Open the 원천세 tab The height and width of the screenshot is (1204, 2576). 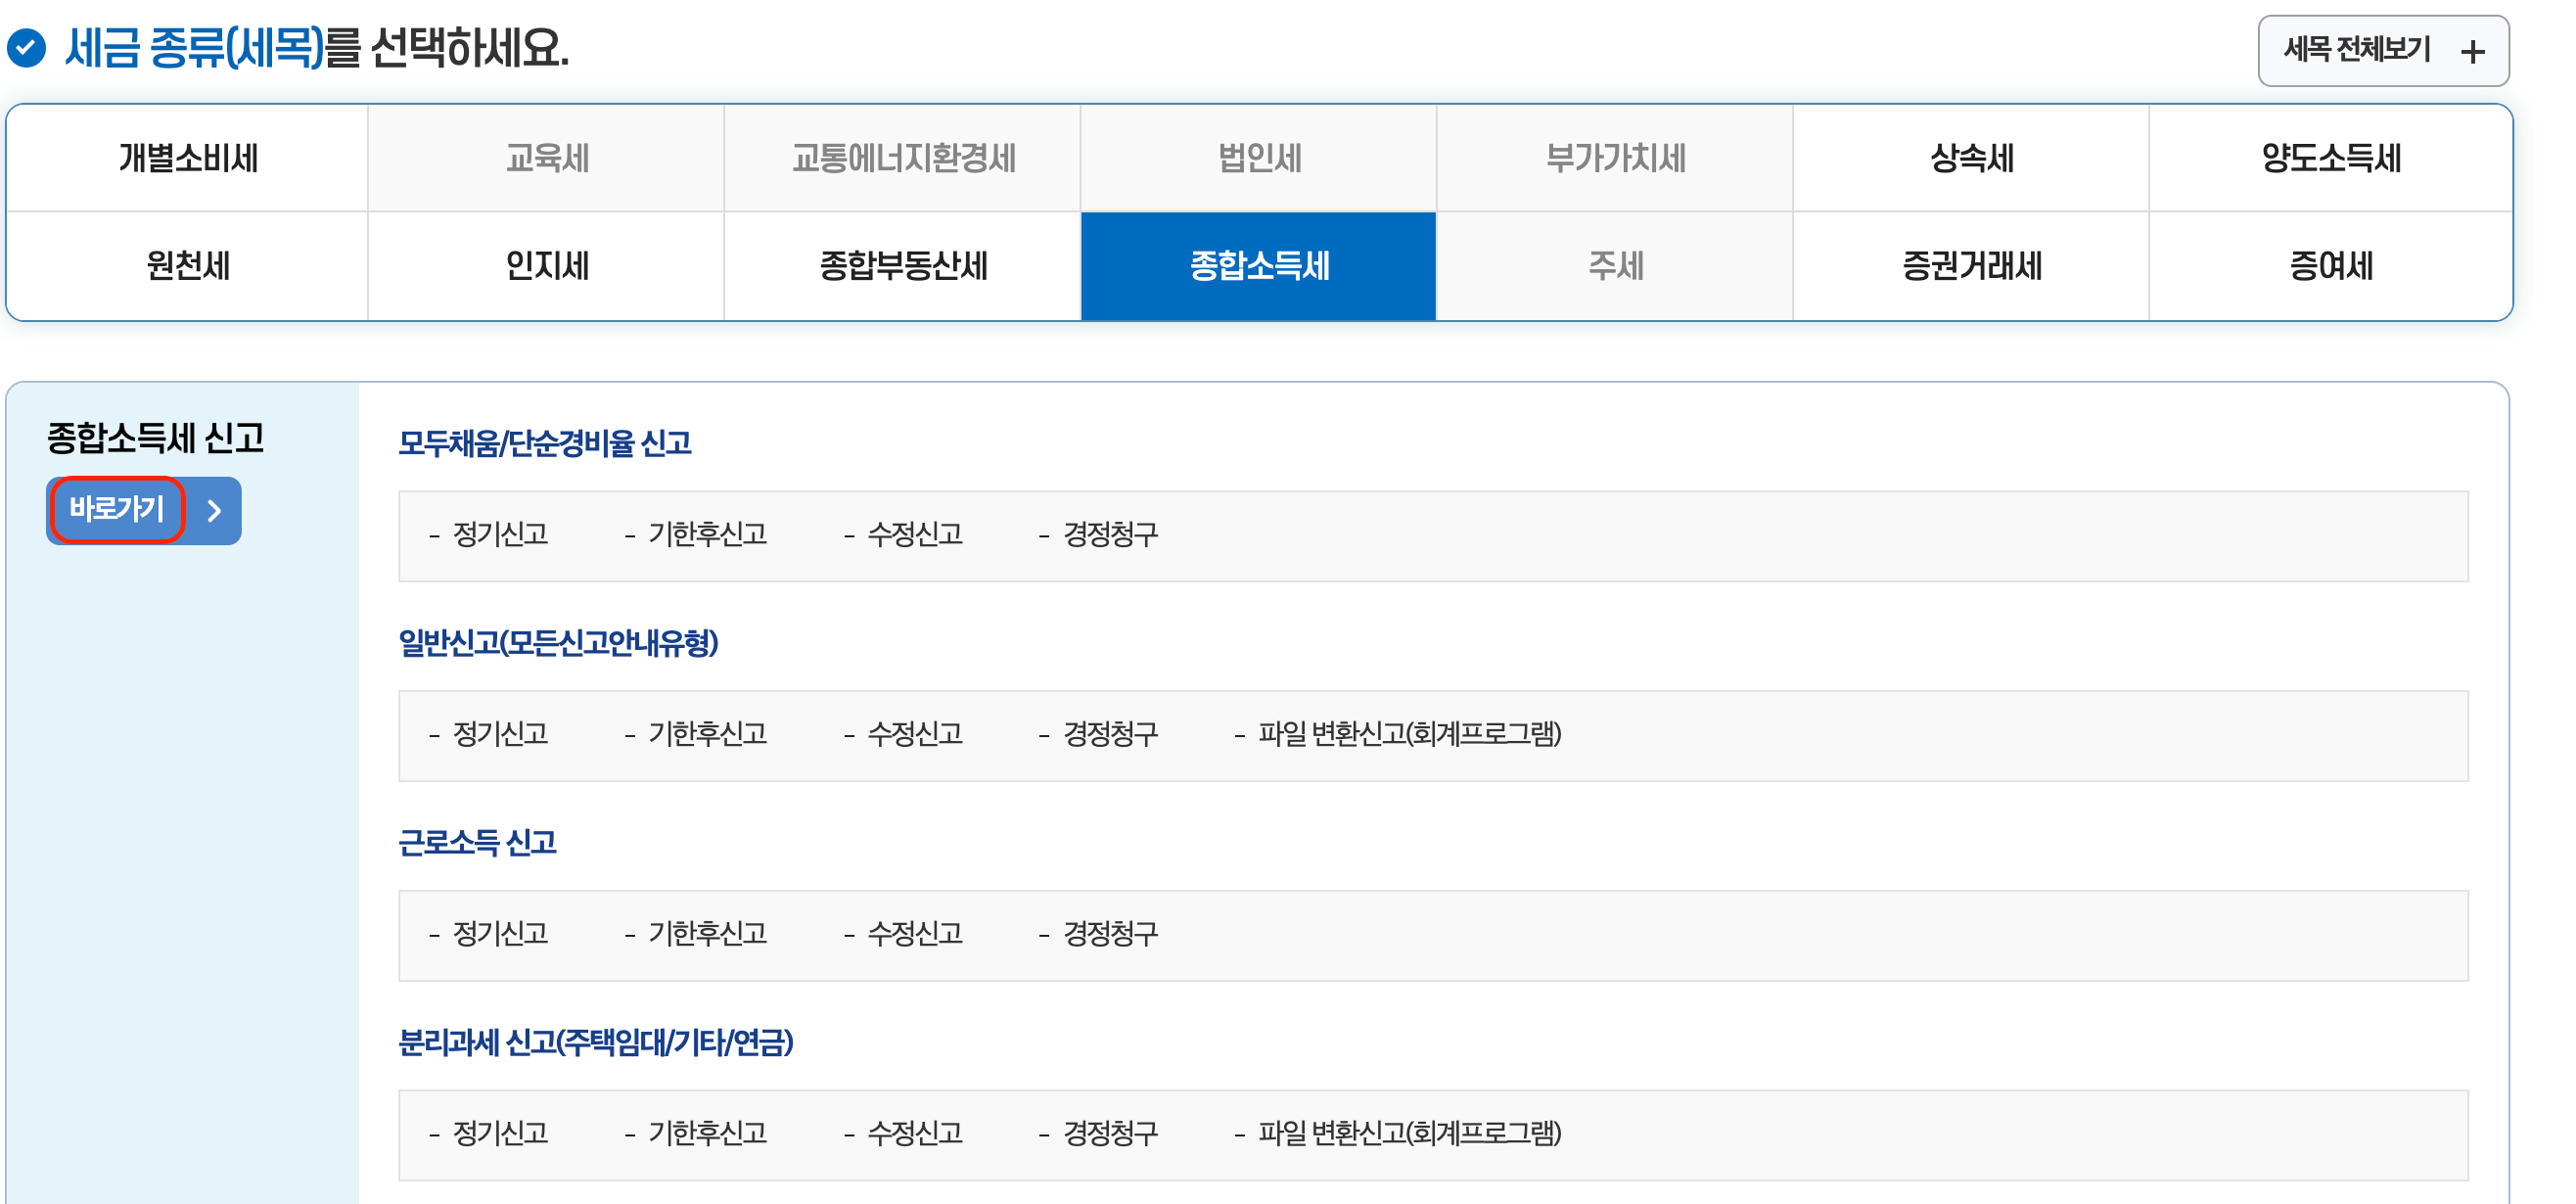point(188,266)
